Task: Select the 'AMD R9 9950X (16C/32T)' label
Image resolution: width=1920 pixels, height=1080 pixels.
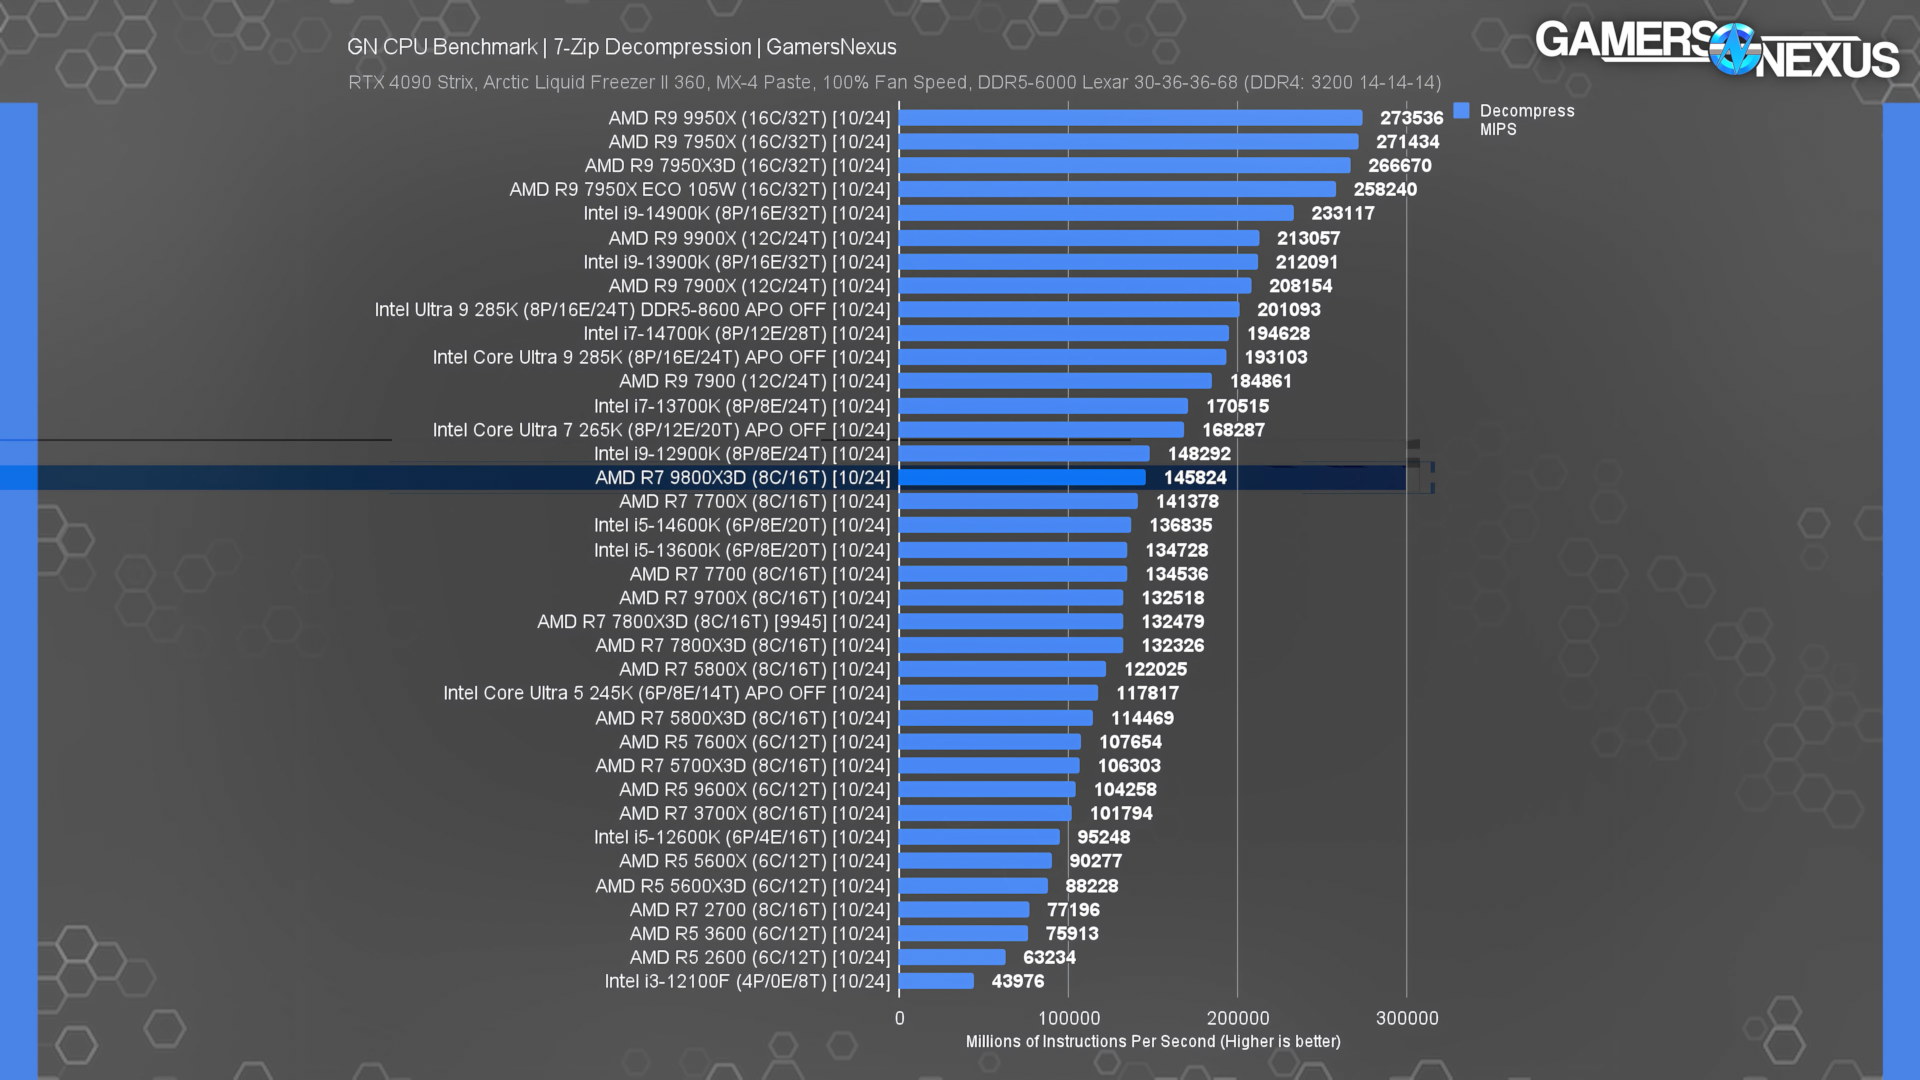Action: (749, 118)
